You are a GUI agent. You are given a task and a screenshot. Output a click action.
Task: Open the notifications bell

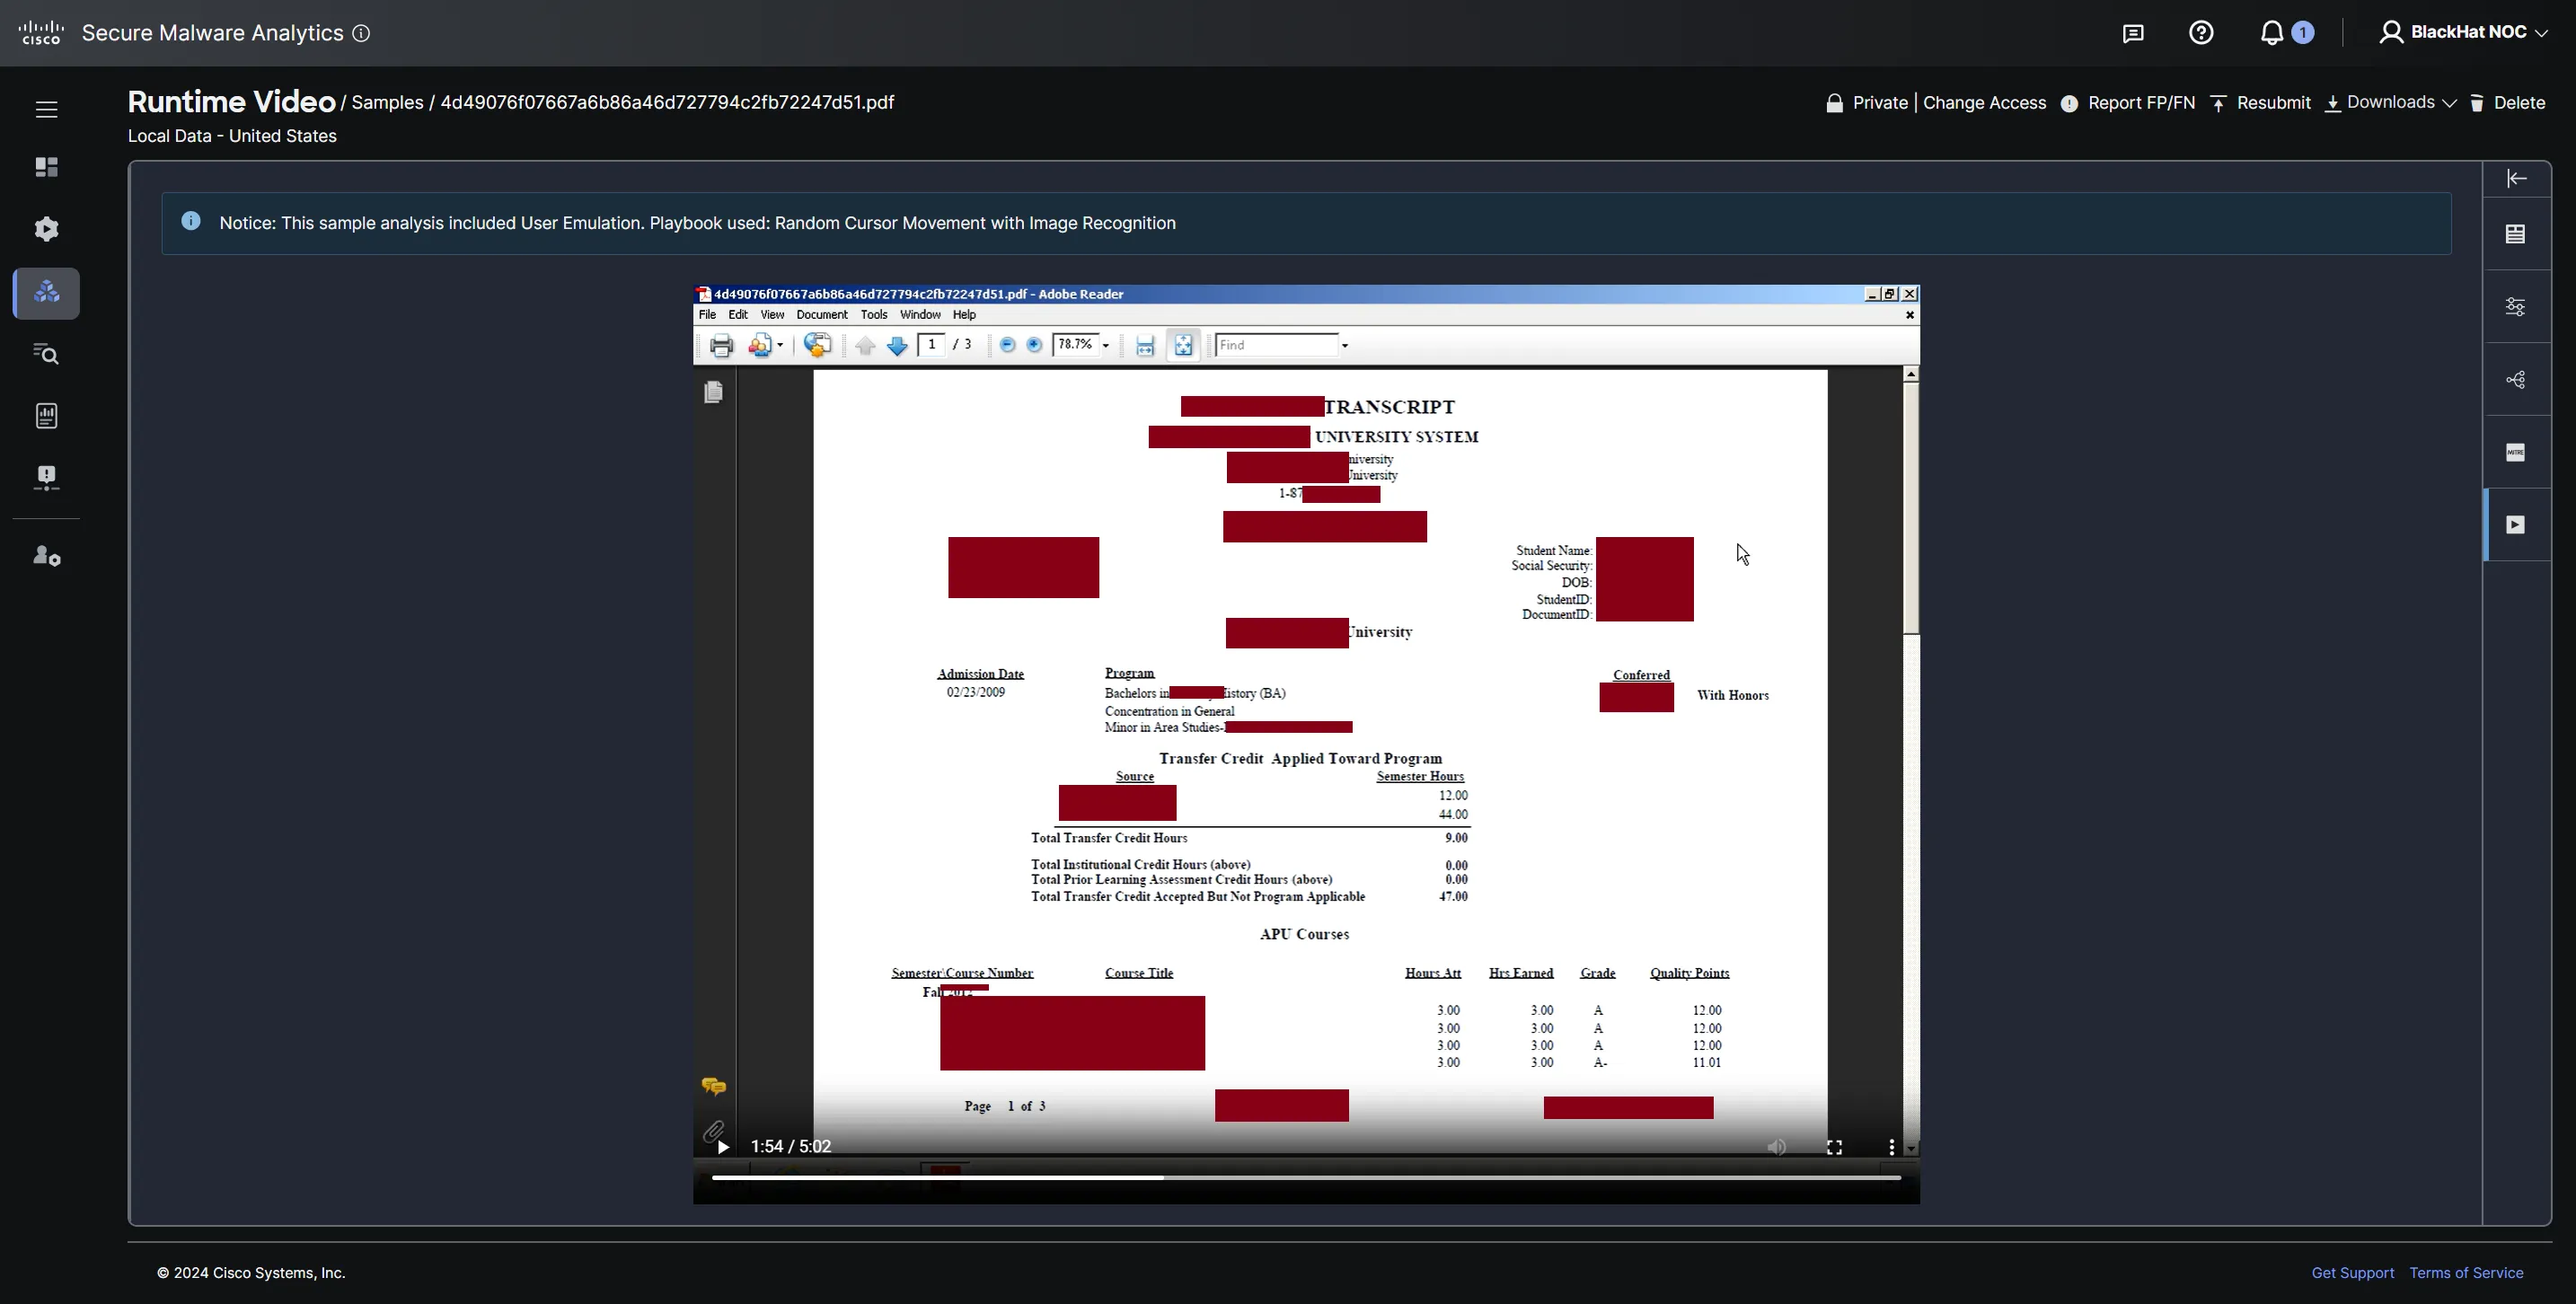pyautogui.click(x=2272, y=33)
